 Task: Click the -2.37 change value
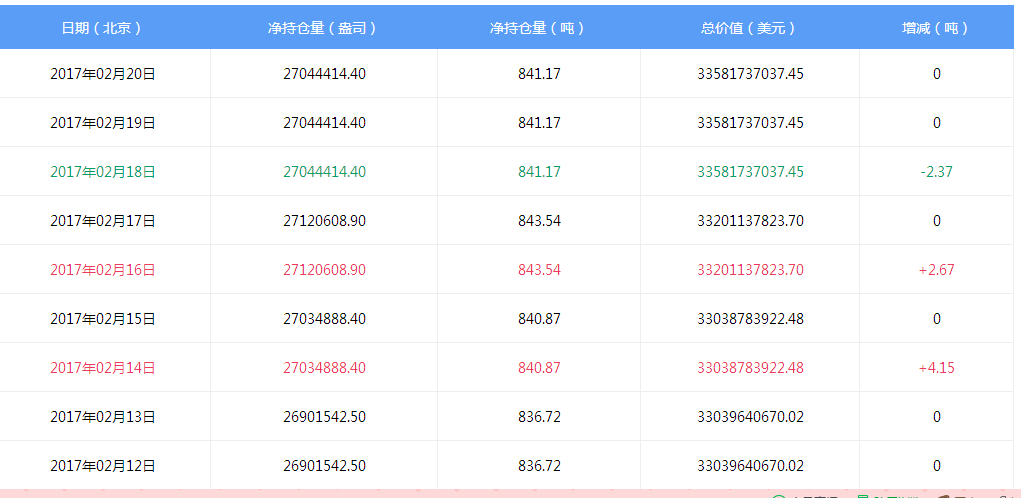coord(936,172)
